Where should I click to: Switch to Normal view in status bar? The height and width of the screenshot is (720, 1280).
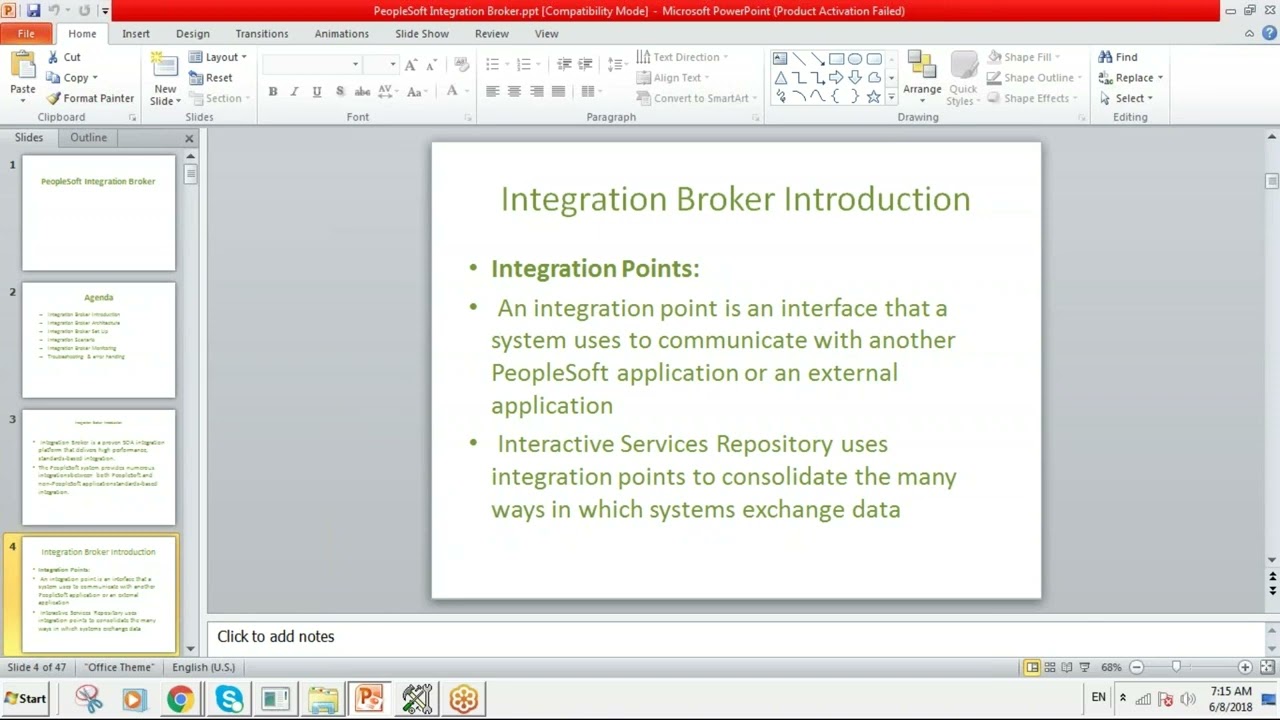click(x=1032, y=667)
